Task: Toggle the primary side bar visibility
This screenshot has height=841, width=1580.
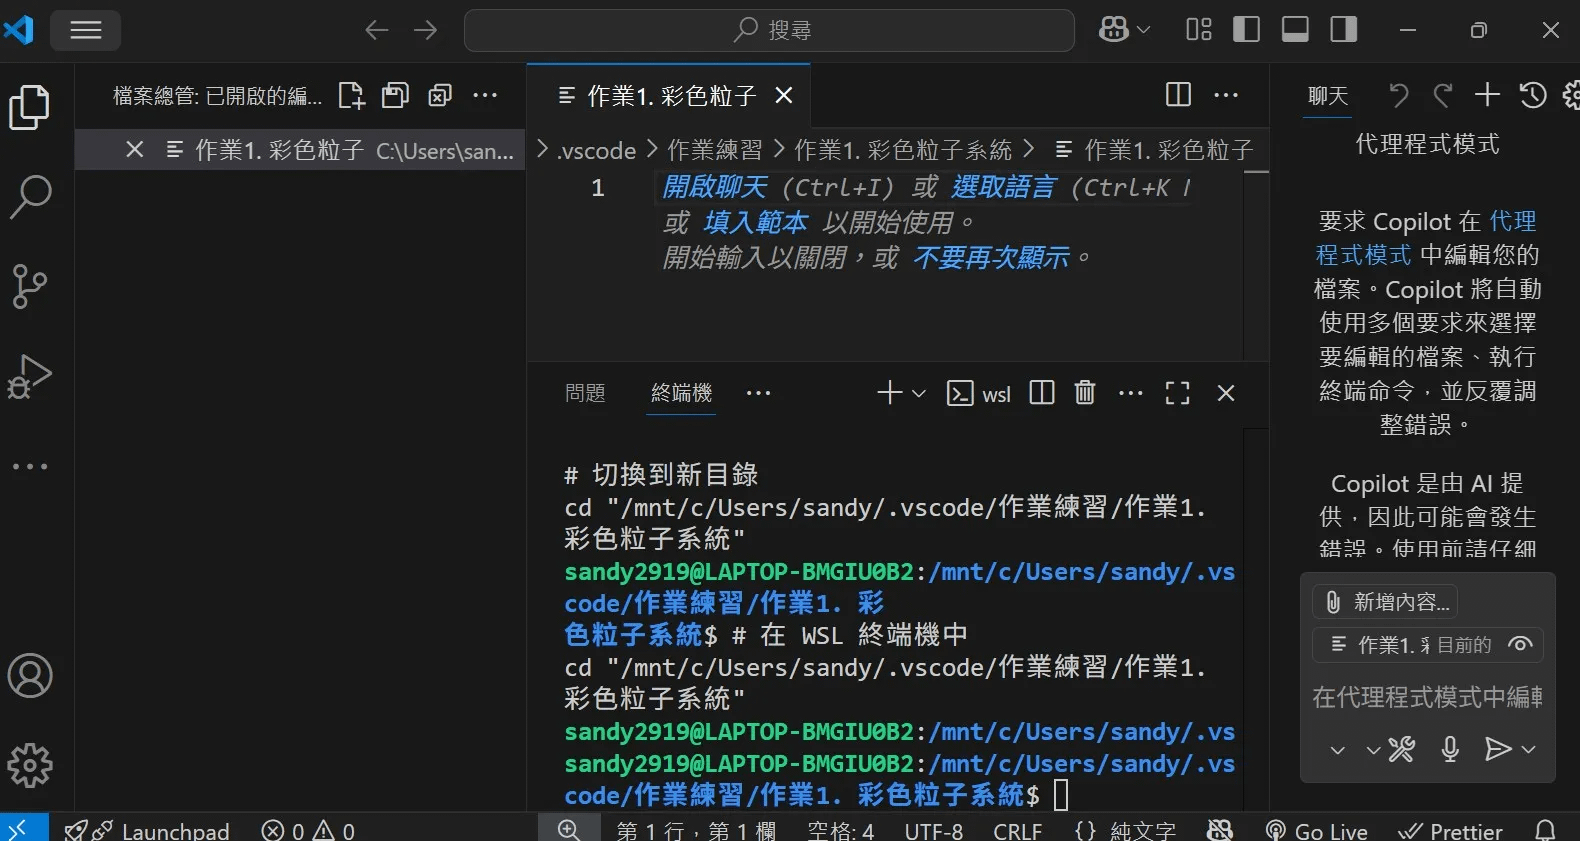Action: (1246, 30)
